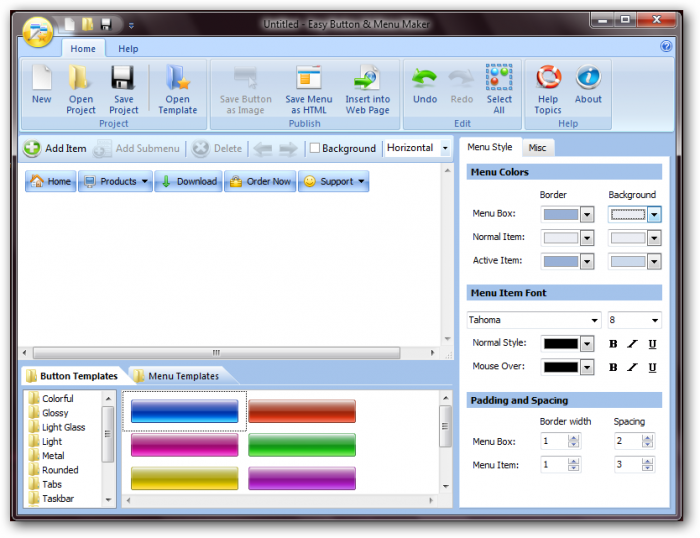This screenshot has width=700, height=538.
Task: Pick the green button template
Action: pos(302,445)
